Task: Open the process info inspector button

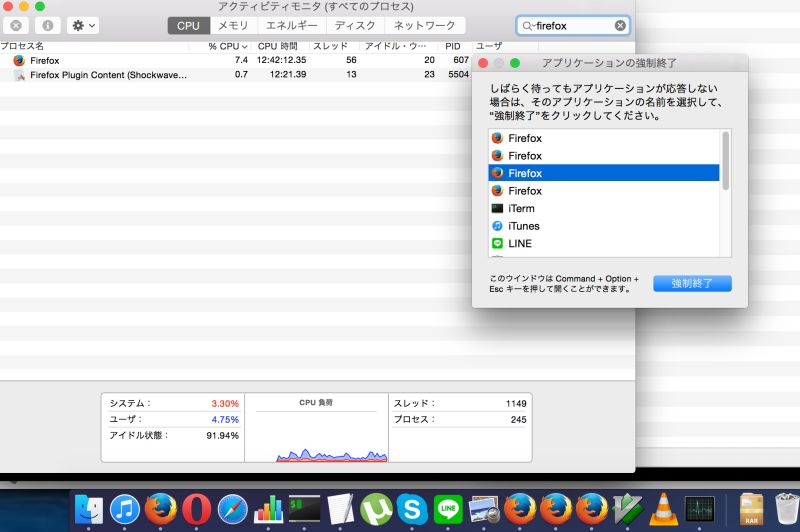Action: 48,25
